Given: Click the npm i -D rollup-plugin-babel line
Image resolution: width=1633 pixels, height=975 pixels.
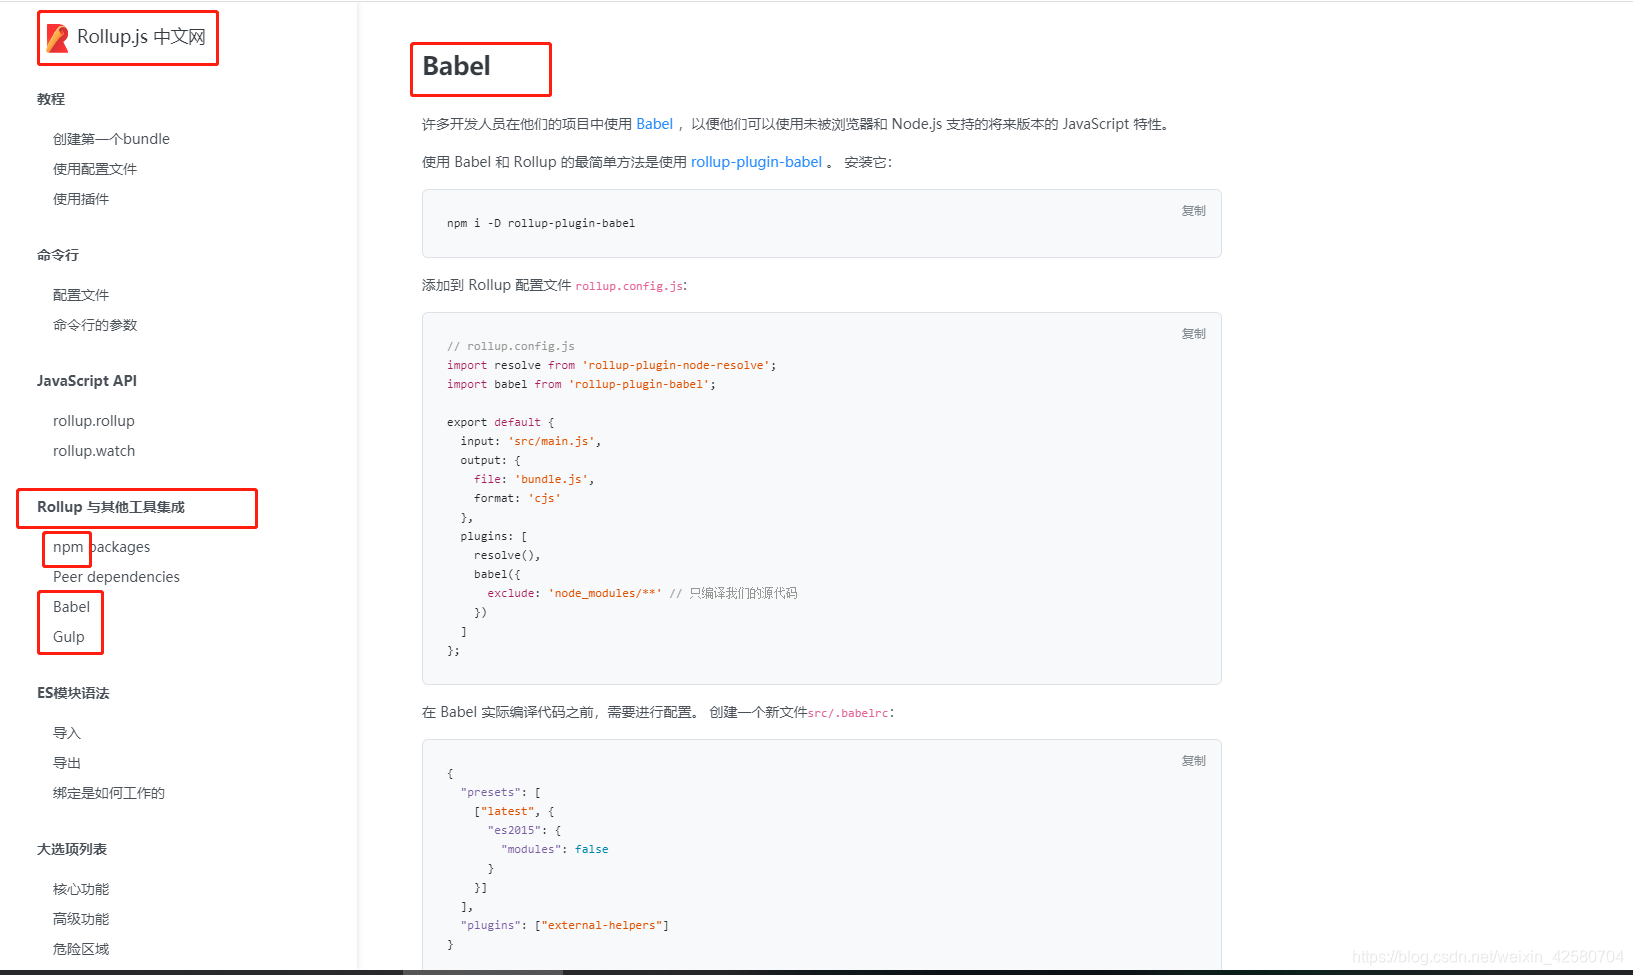Looking at the screenshot, I should 541,223.
